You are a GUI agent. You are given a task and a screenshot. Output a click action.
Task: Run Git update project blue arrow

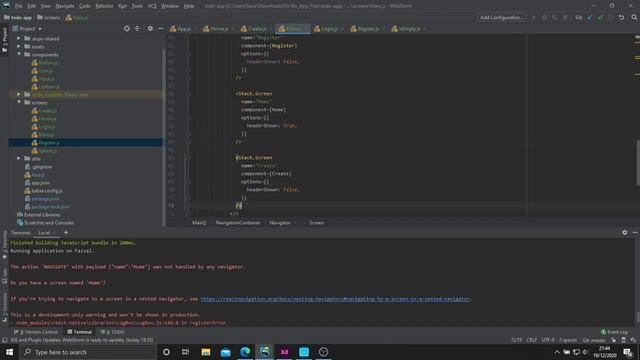pos(589,18)
